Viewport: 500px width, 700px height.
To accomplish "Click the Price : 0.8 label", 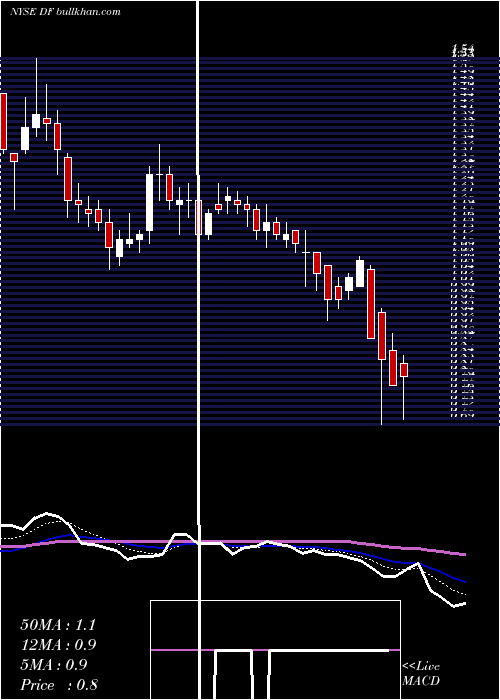I will (x=59, y=685).
